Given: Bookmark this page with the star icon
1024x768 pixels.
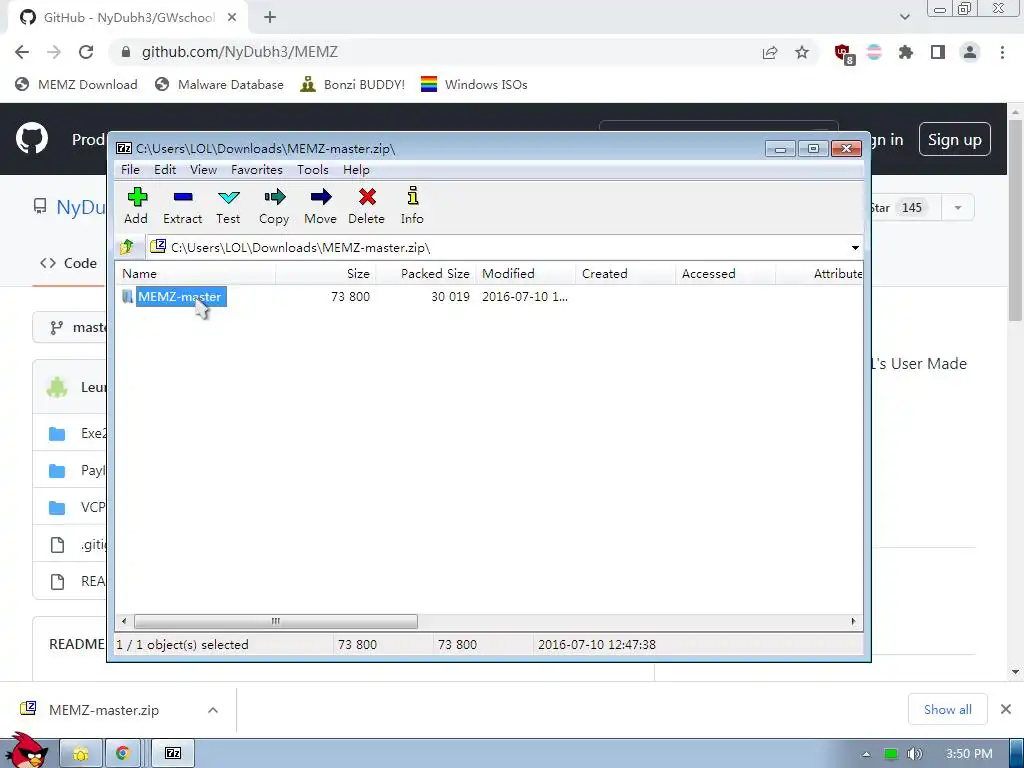Looking at the screenshot, I should 802,52.
